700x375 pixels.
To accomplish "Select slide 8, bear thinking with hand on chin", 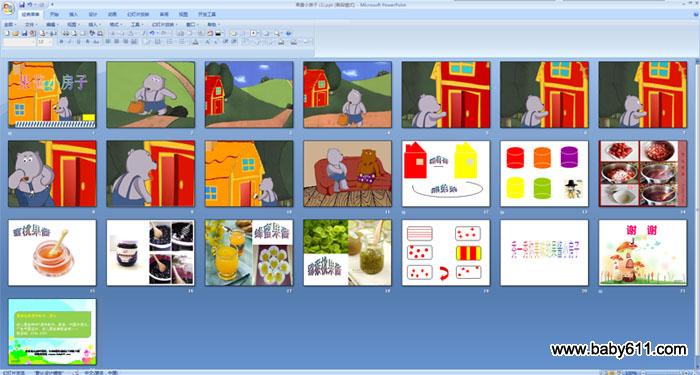I will tap(52, 174).
